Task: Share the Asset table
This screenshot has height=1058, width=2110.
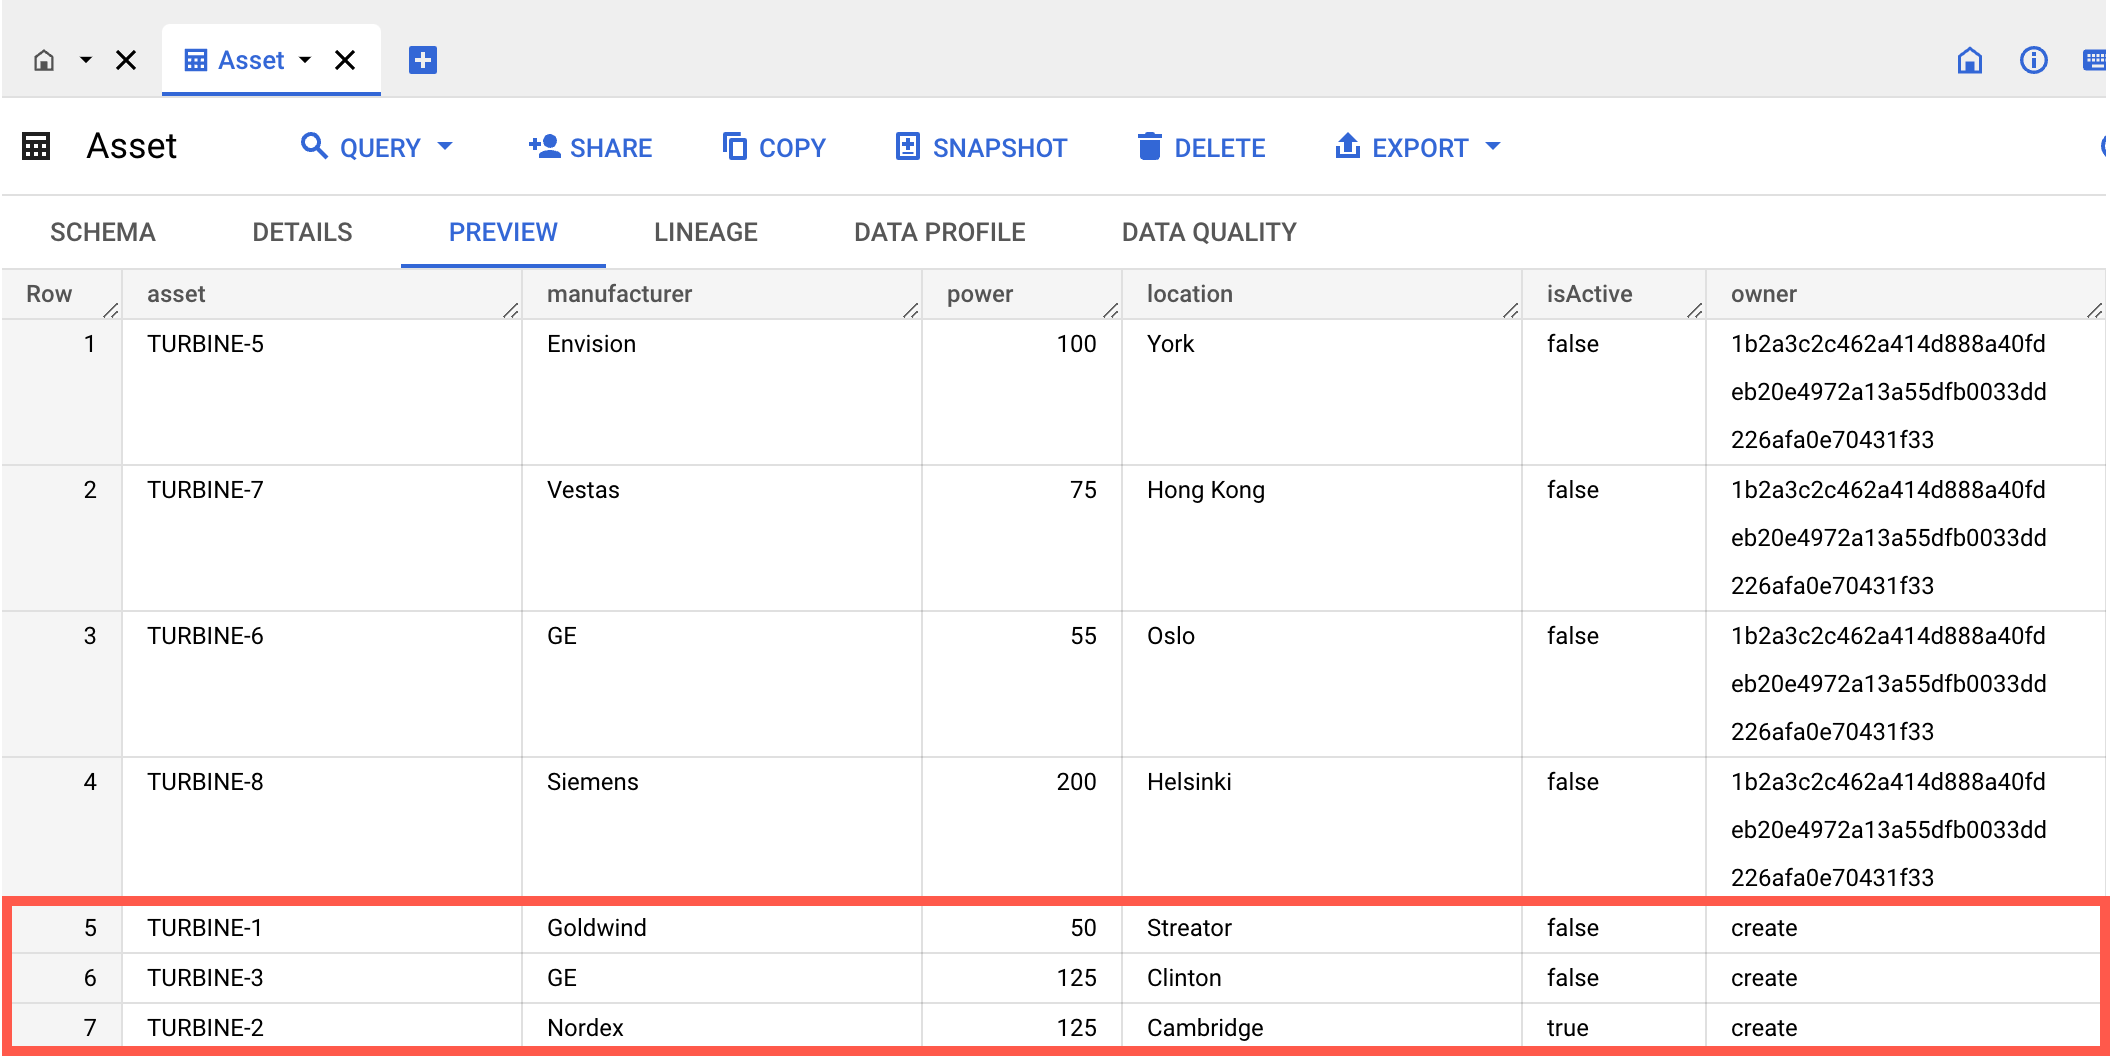Action: [591, 148]
